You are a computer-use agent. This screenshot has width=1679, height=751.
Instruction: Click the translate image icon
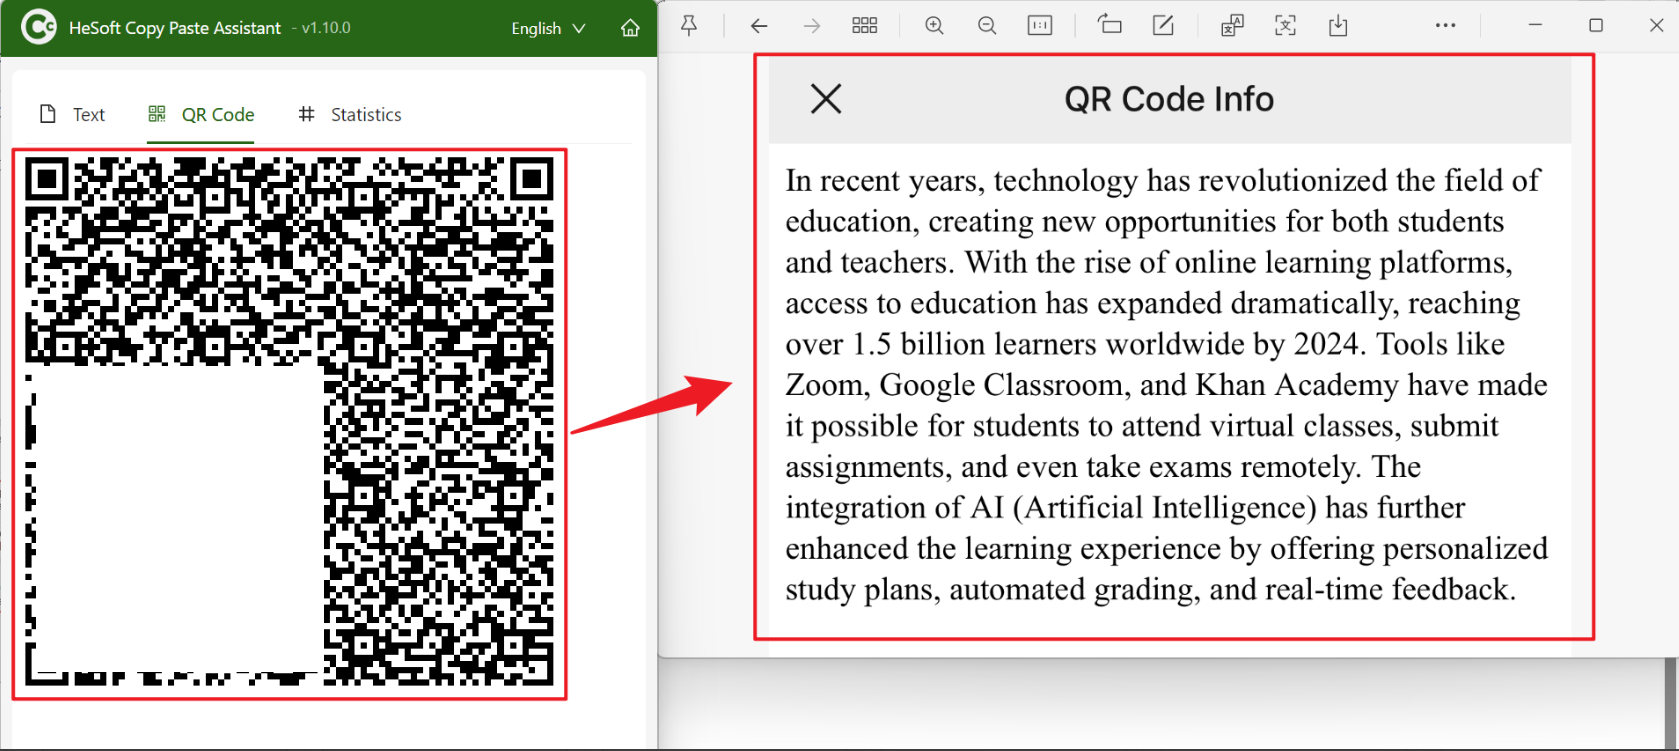click(x=1232, y=25)
